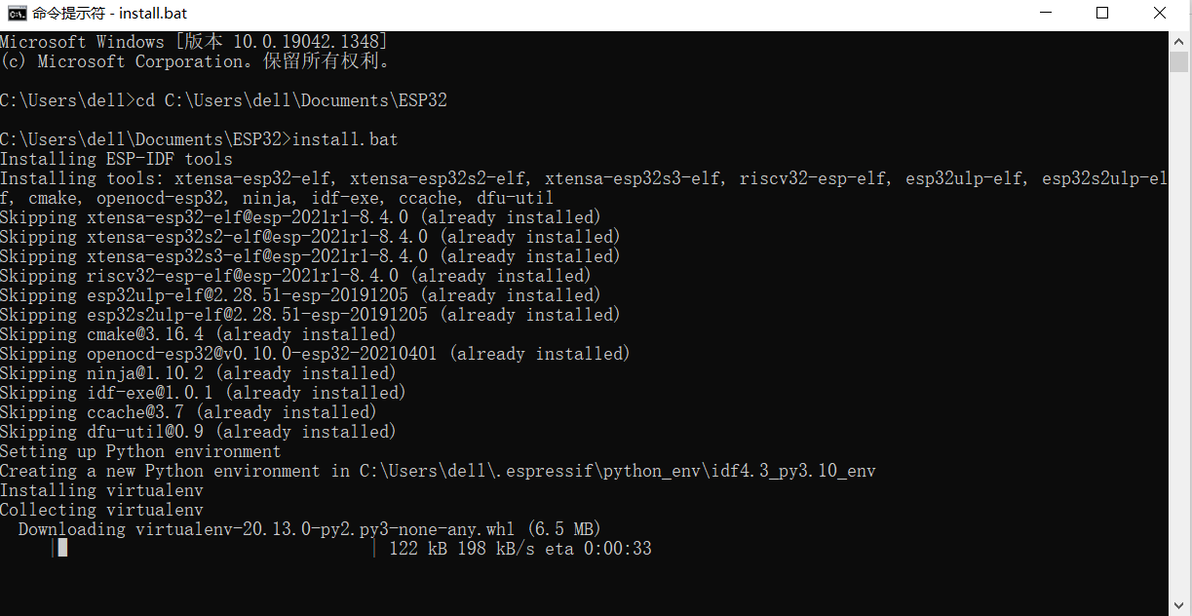Click the "install.bat" command at the prompt
The height and width of the screenshot is (616, 1192).
pyautogui.click(x=345, y=140)
